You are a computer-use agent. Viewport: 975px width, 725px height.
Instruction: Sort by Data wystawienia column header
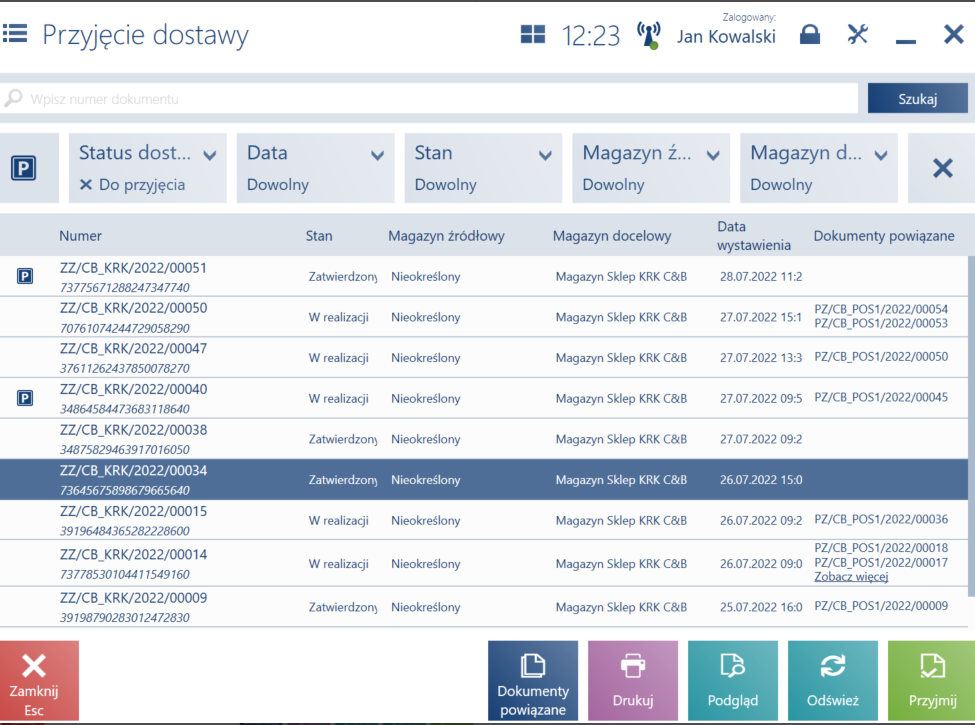[754, 236]
